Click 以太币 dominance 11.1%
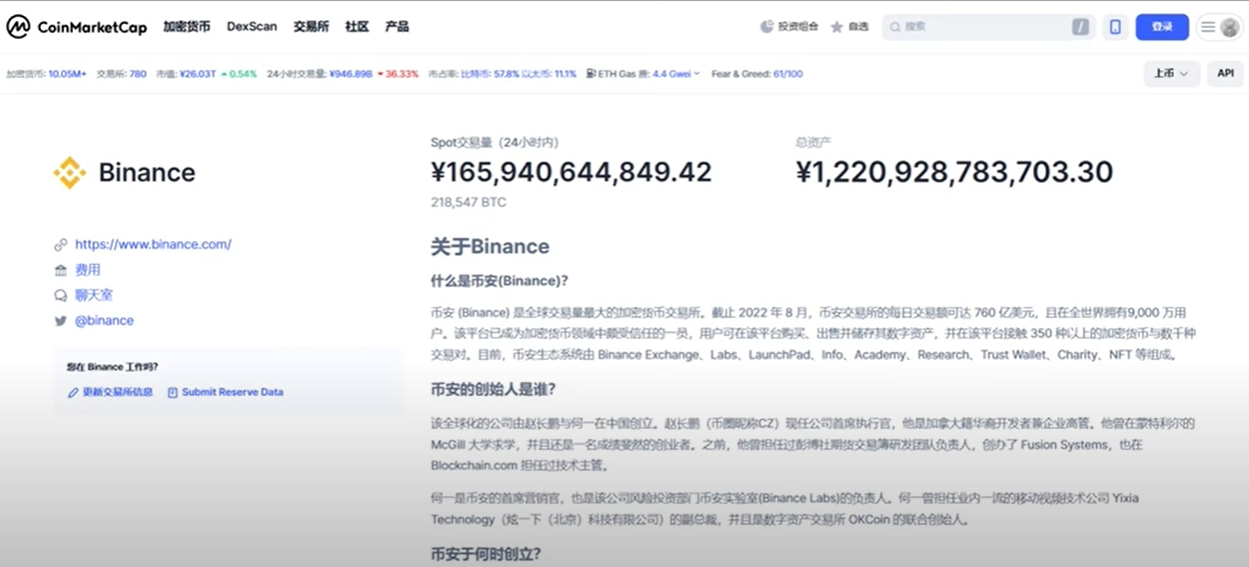Image resolution: width=1249 pixels, height=567 pixels. tap(566, 74)
